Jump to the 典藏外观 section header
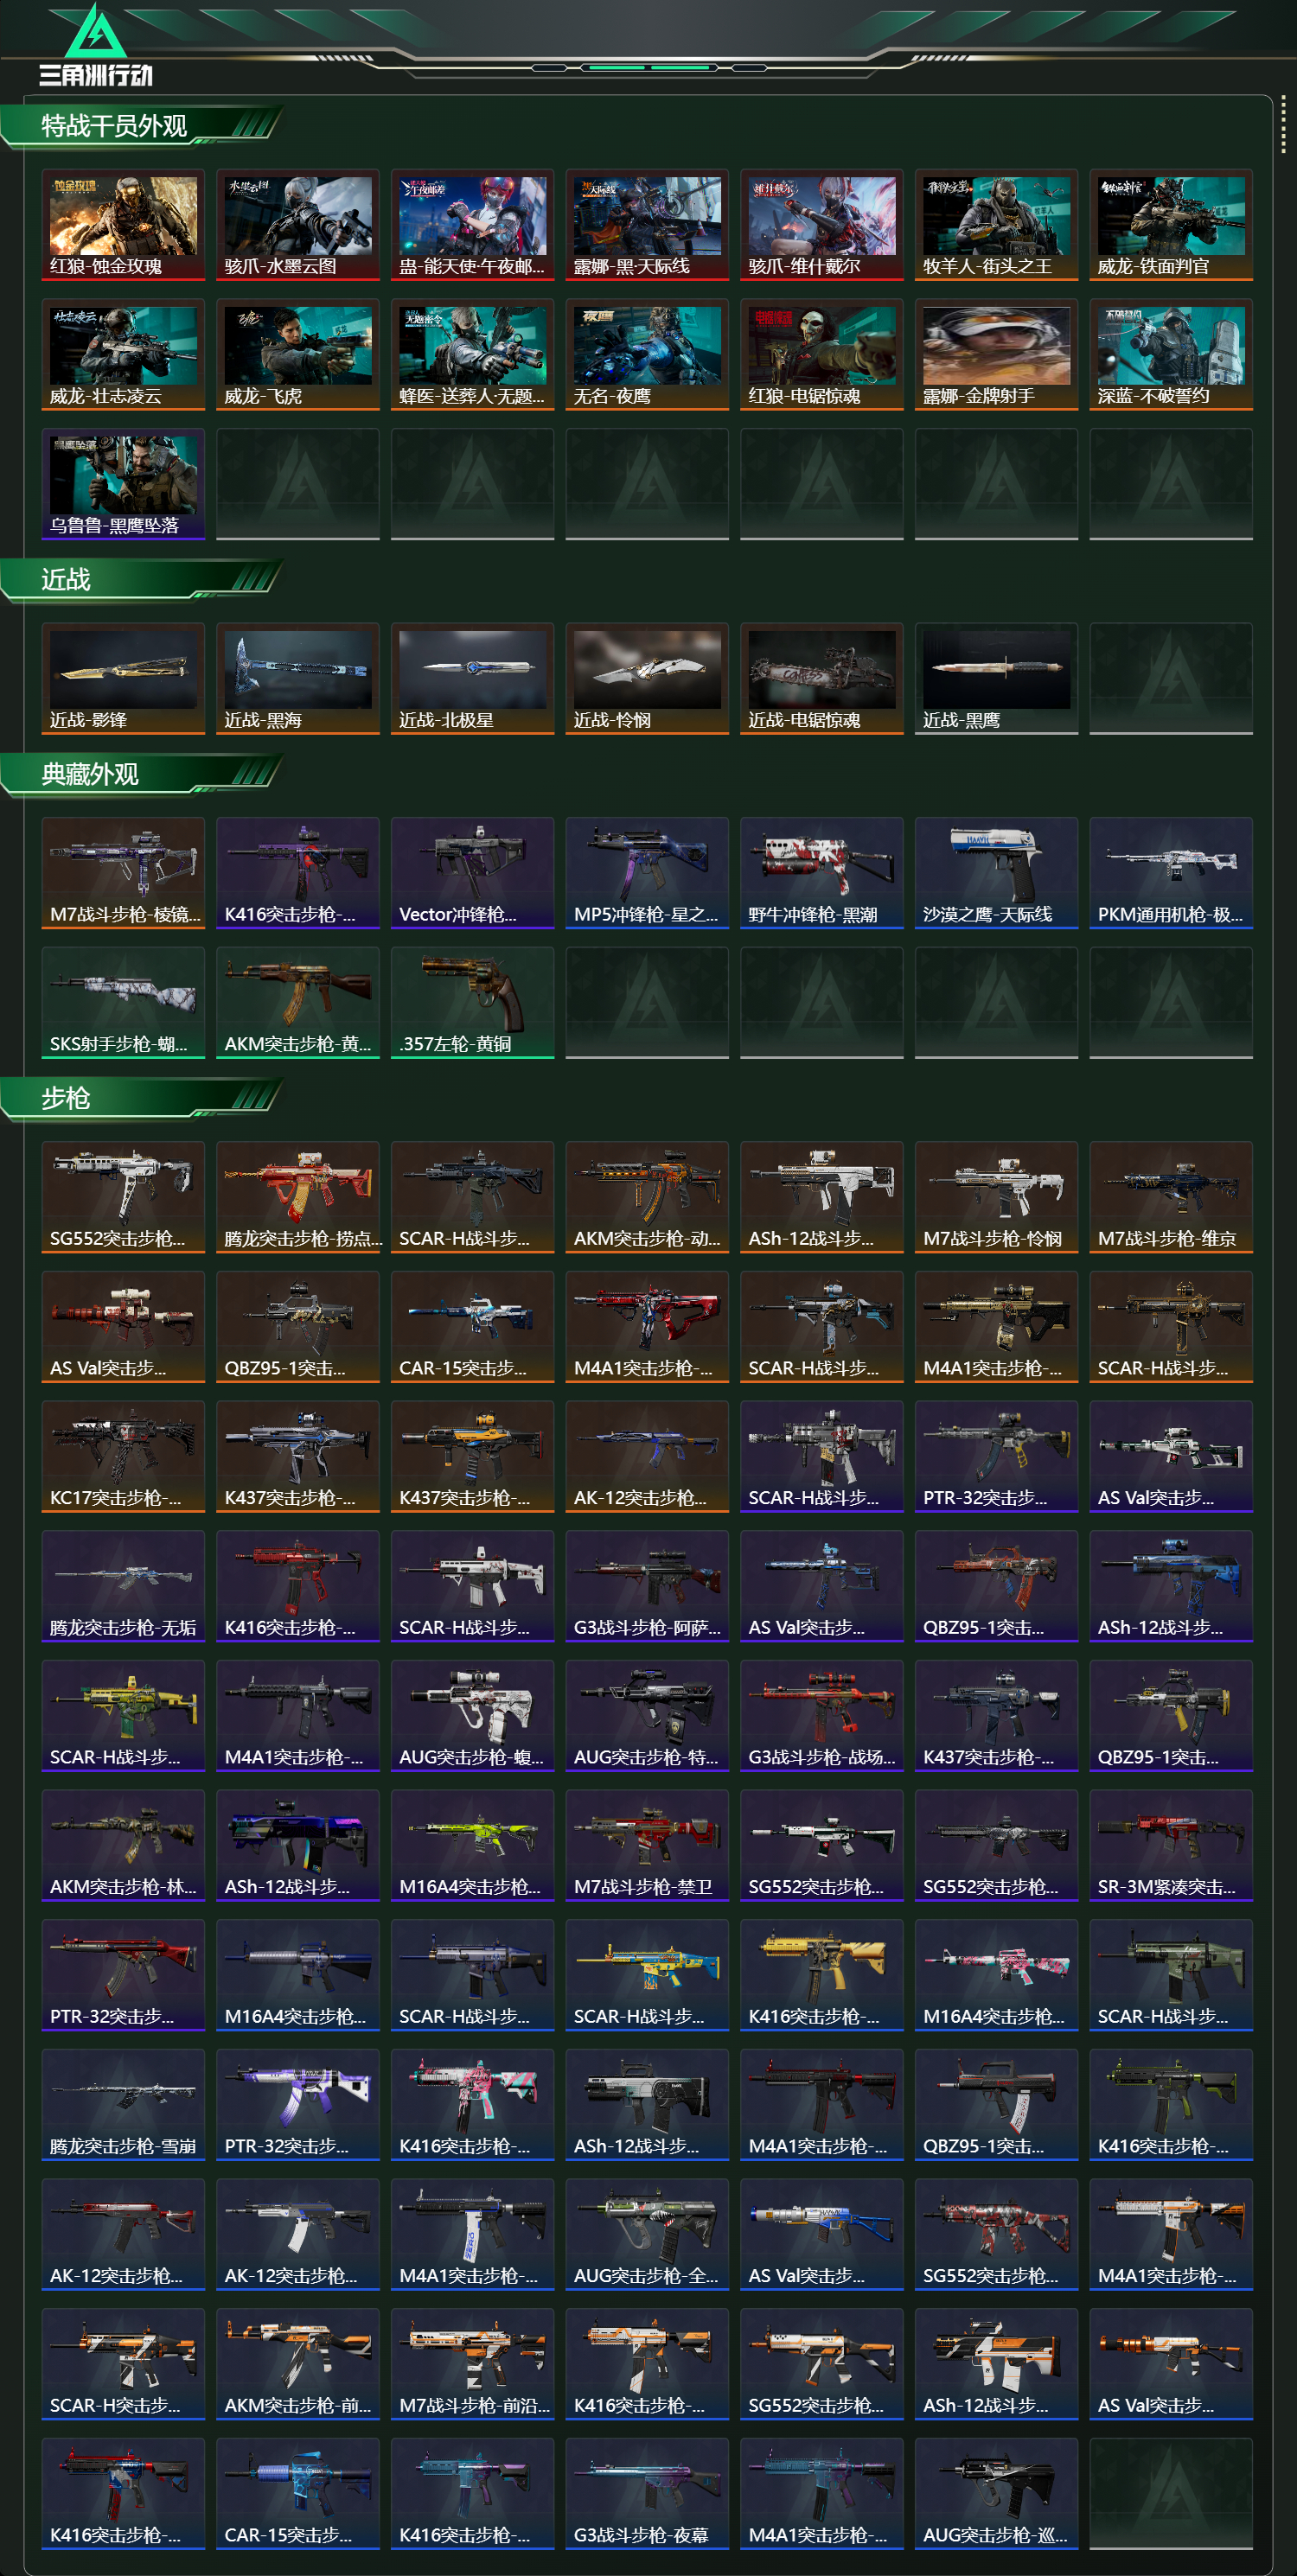The image size is (1297, 2576). [x=90, y=774]
